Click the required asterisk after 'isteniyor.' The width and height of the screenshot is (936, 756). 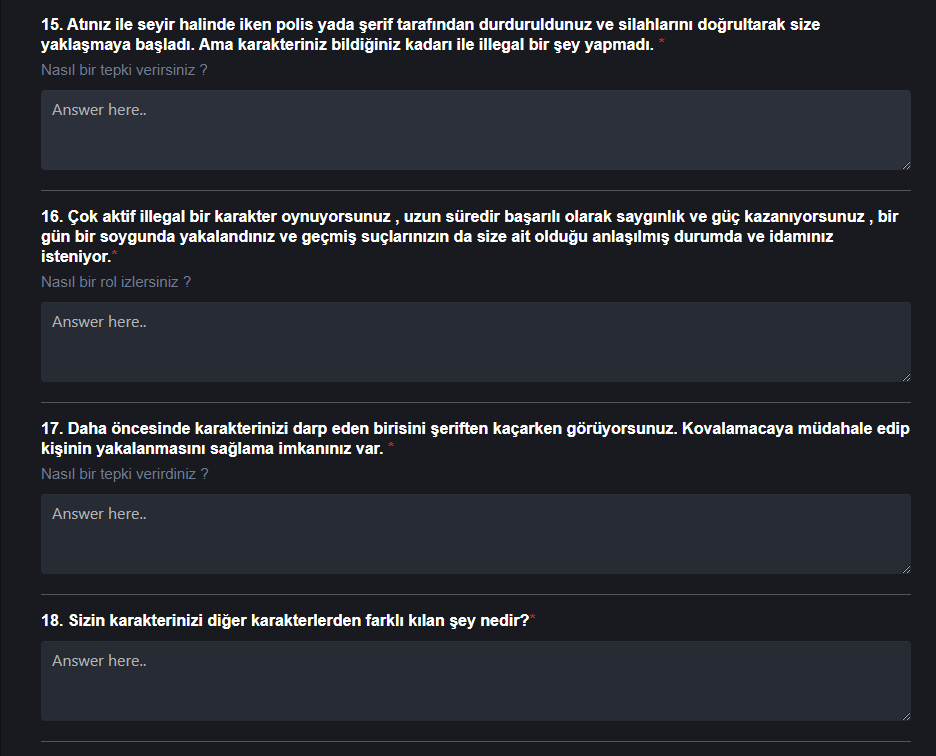click(x=115, y=253)
